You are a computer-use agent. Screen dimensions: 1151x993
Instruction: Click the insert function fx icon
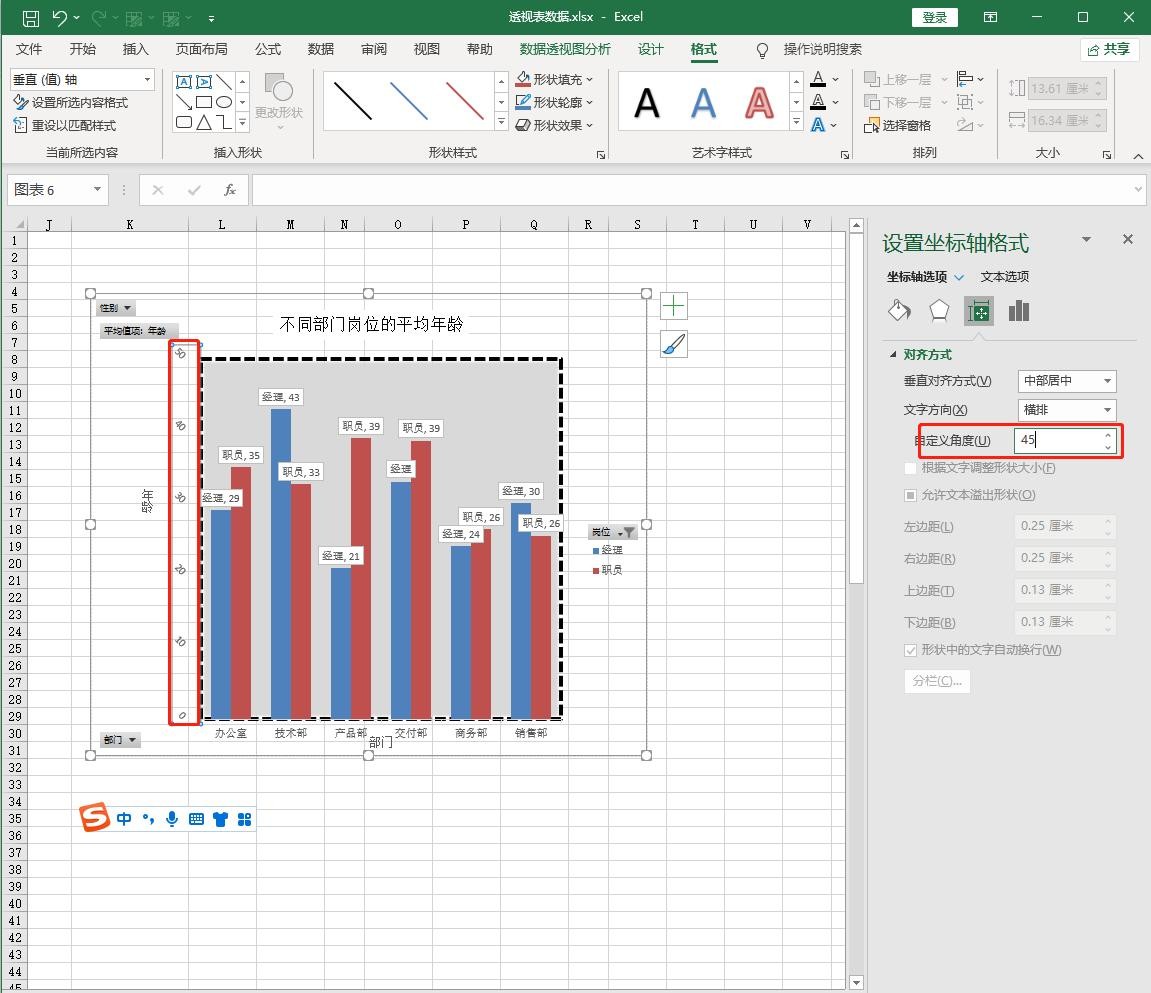[229, 190]
